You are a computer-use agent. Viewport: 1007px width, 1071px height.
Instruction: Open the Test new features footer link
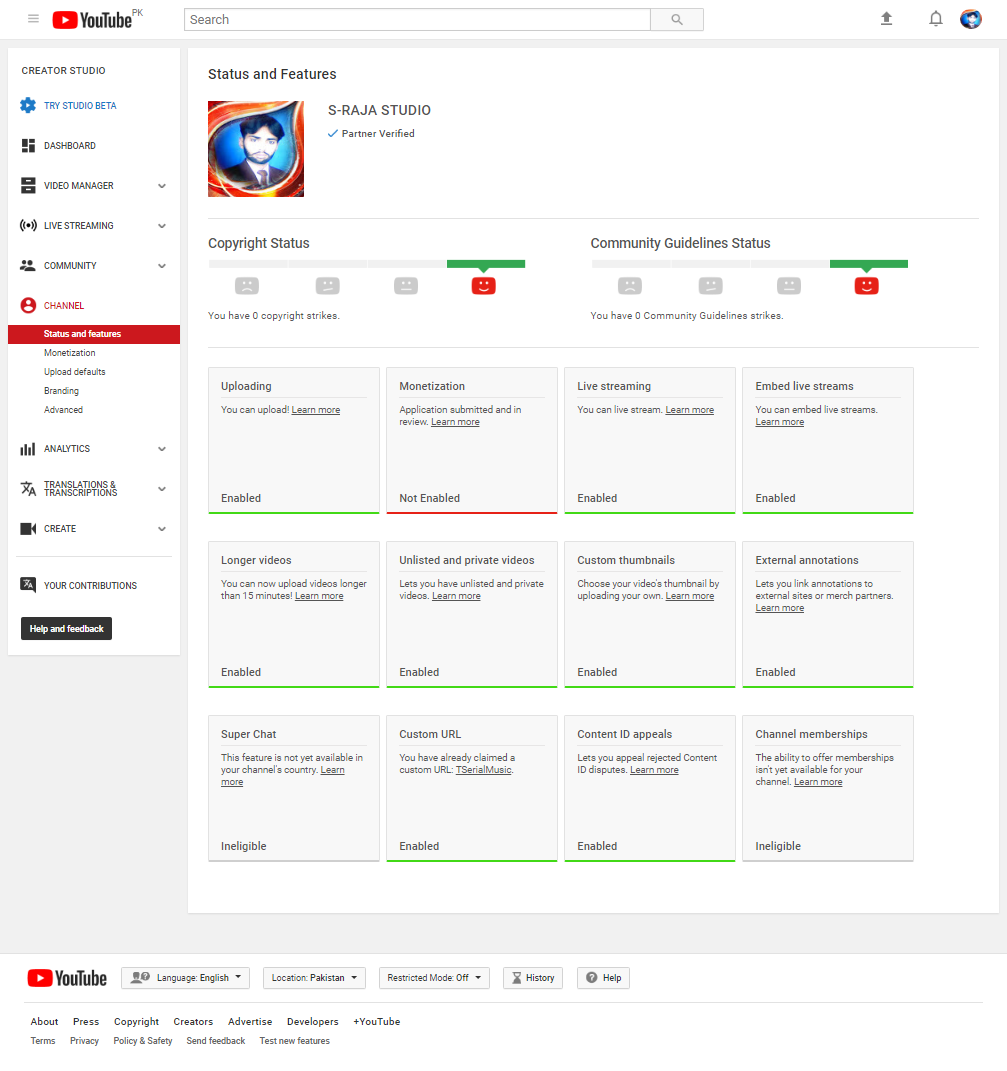[294, 1041]
